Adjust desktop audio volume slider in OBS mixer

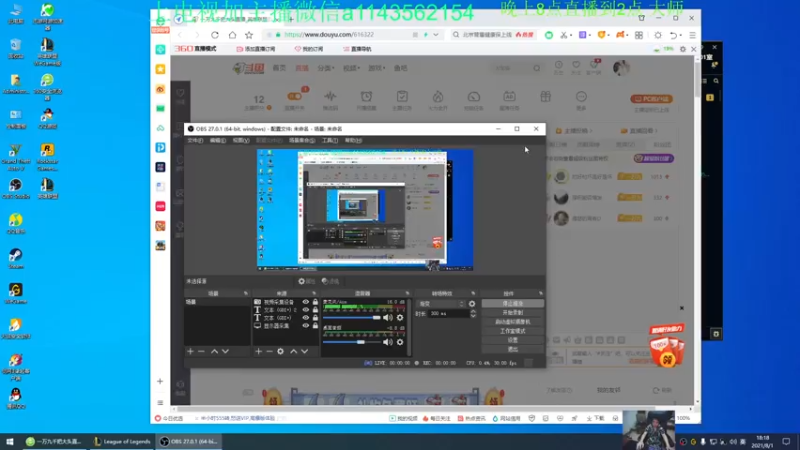pos(352,342)
